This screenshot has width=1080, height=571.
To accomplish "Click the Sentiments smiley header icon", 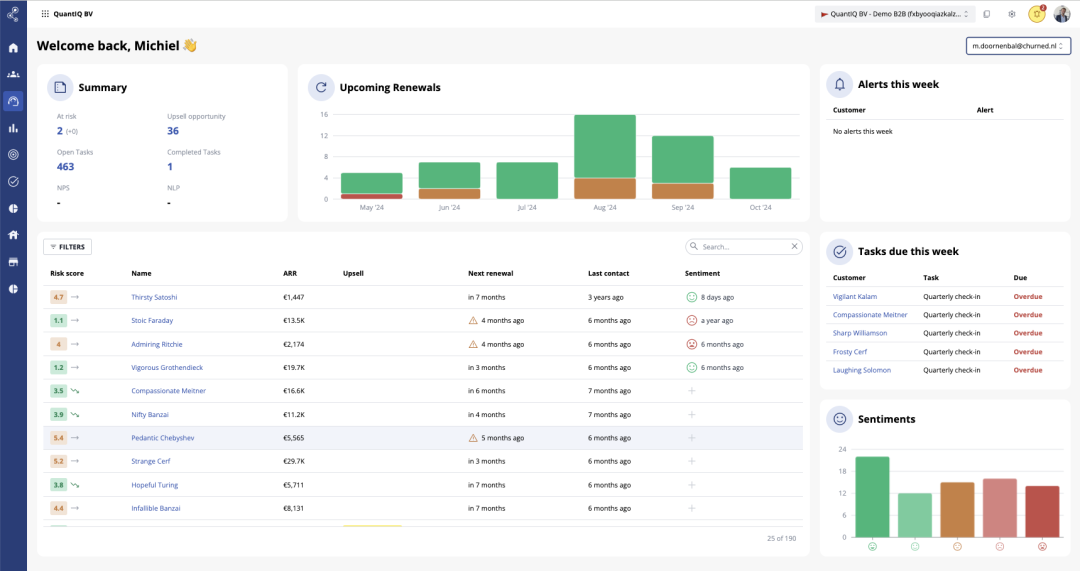I will click(x=840, y=419).
